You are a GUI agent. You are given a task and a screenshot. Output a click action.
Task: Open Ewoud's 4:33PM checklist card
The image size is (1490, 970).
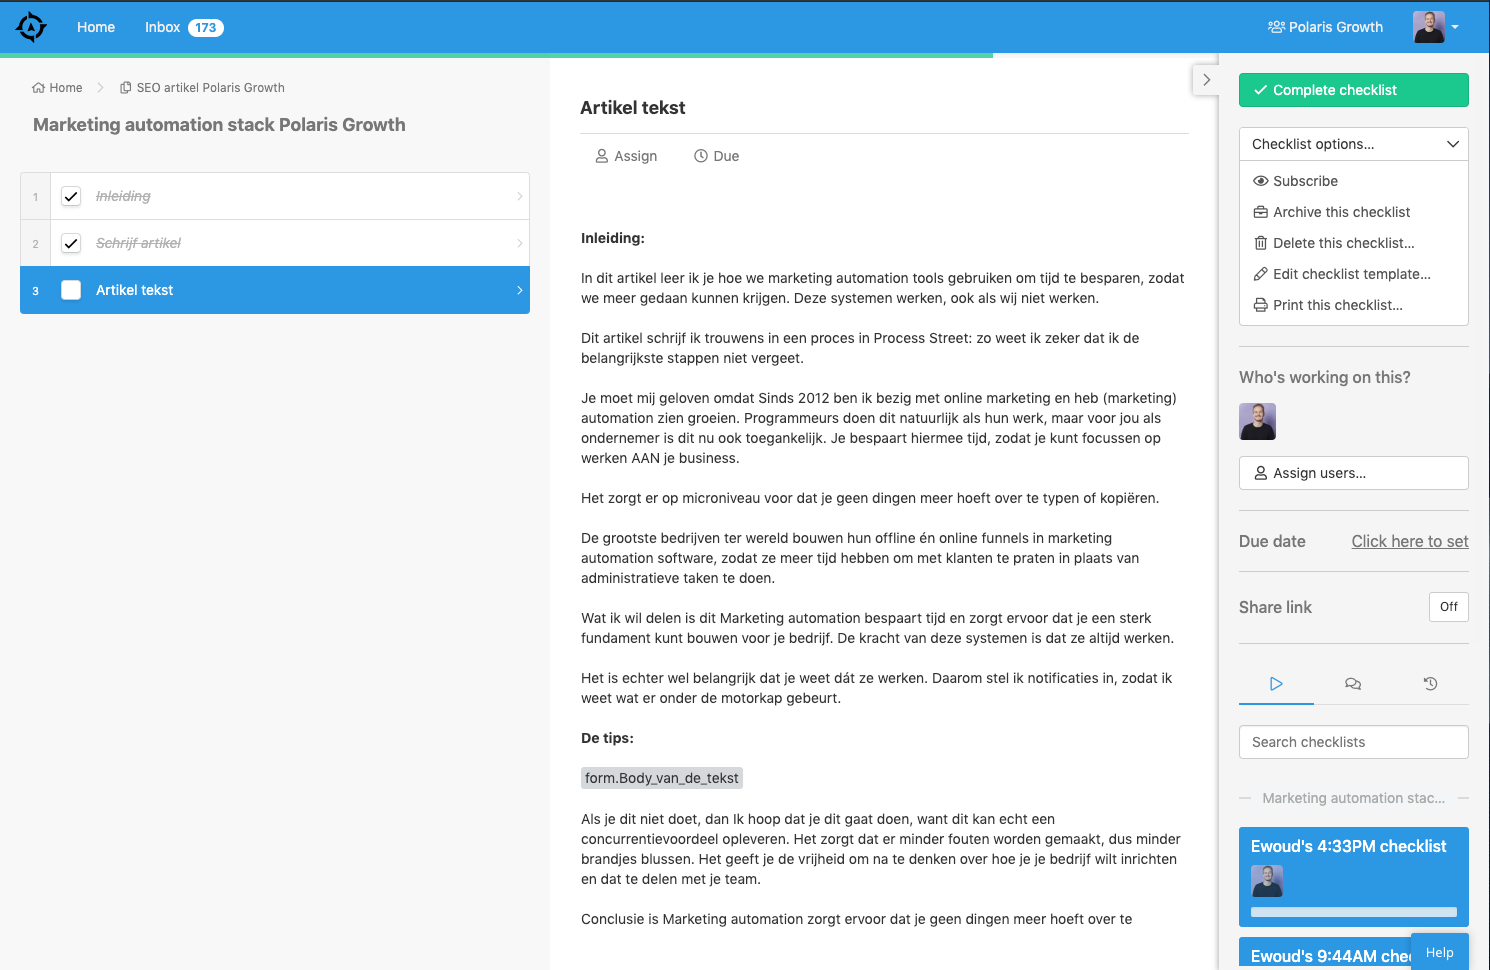pyautogui.click(x=1354, y=877)
